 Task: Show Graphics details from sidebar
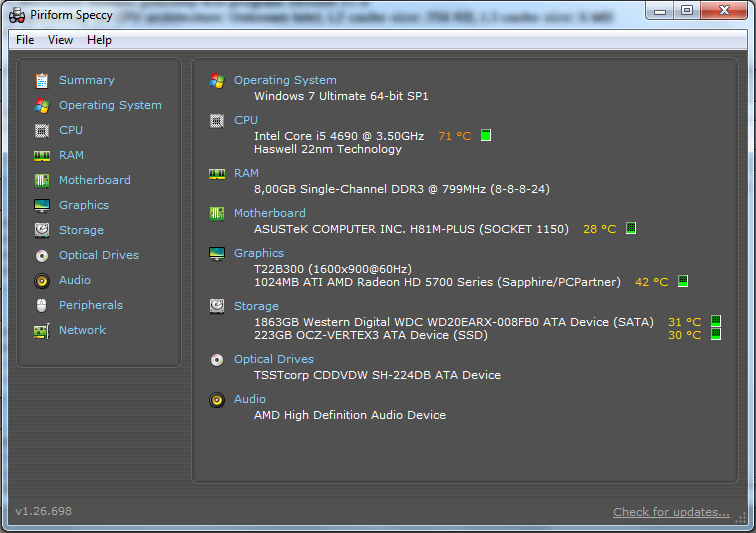pos(84,205)
